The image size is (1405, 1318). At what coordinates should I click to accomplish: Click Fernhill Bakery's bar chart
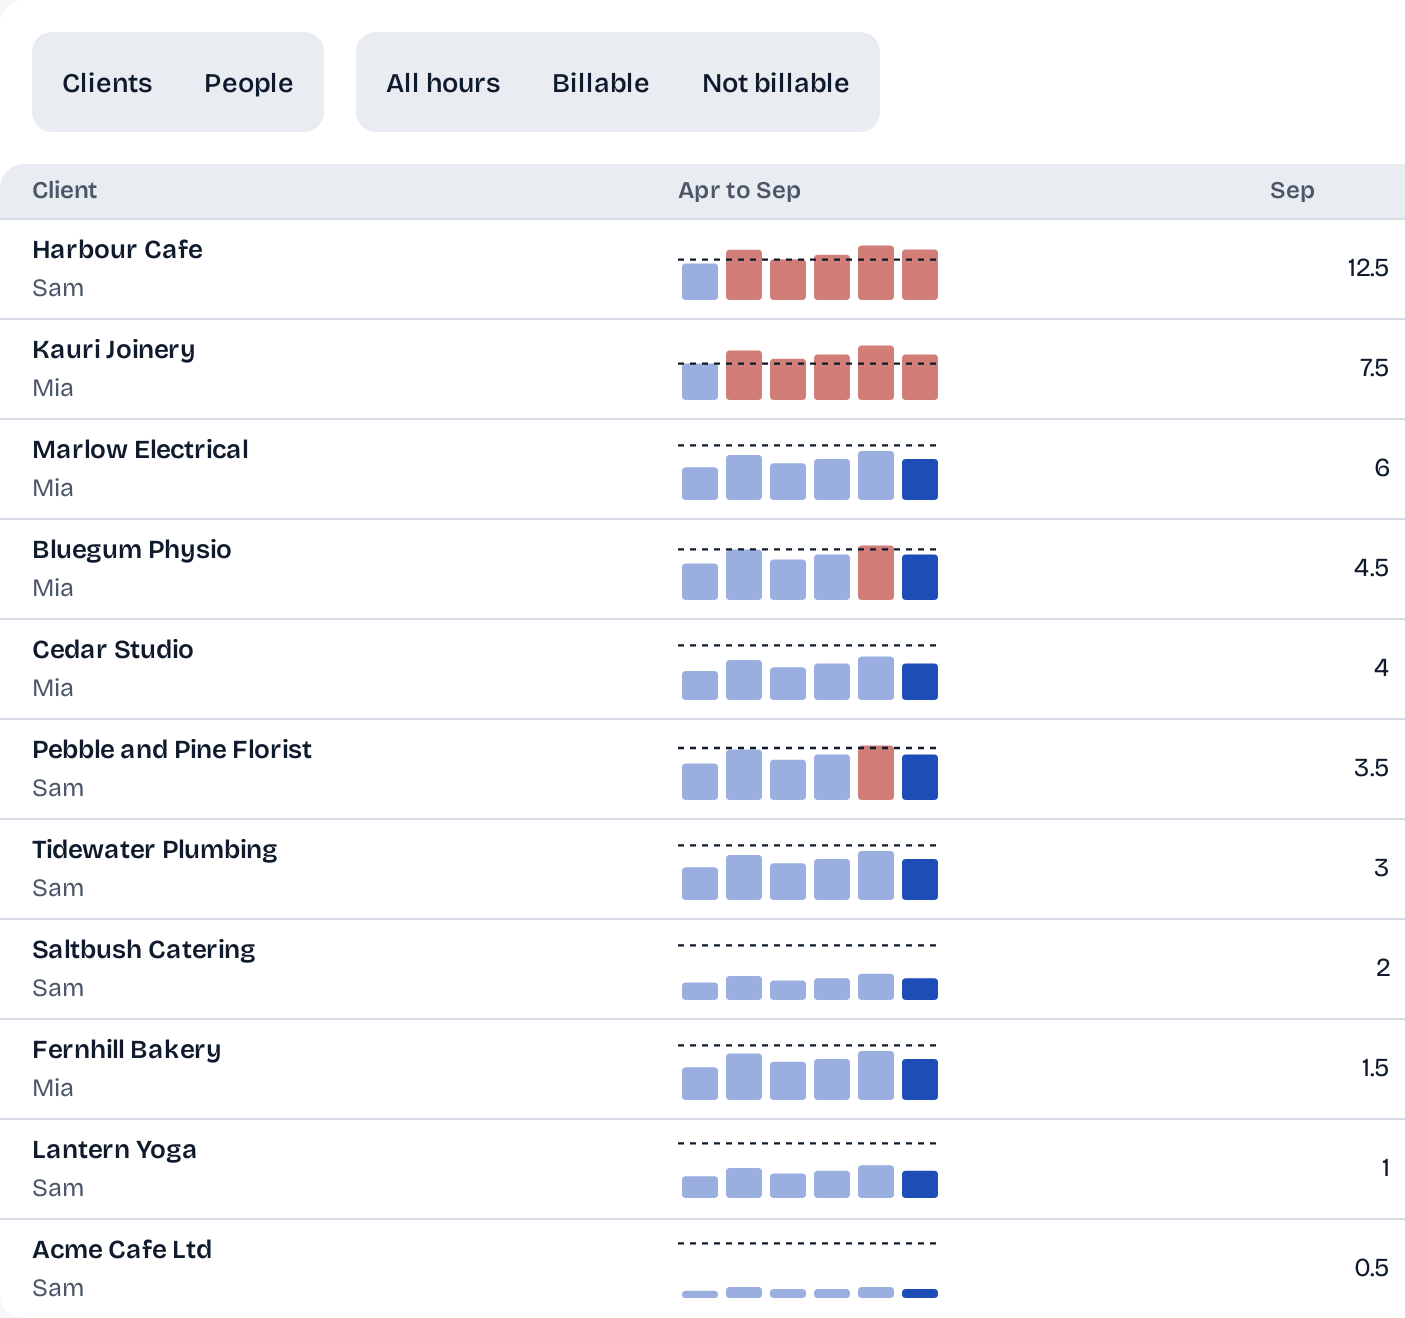coord(808,1072)
